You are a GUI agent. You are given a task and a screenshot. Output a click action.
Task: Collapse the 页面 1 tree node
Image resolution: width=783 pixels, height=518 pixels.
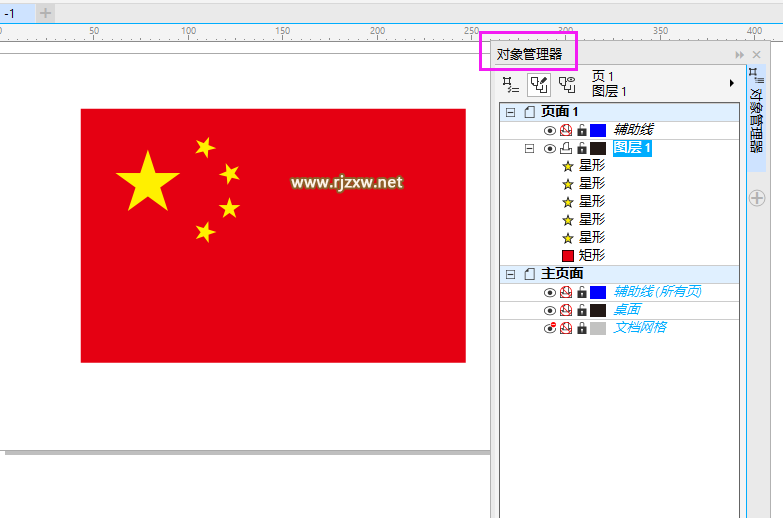click(x=510, y=112)
